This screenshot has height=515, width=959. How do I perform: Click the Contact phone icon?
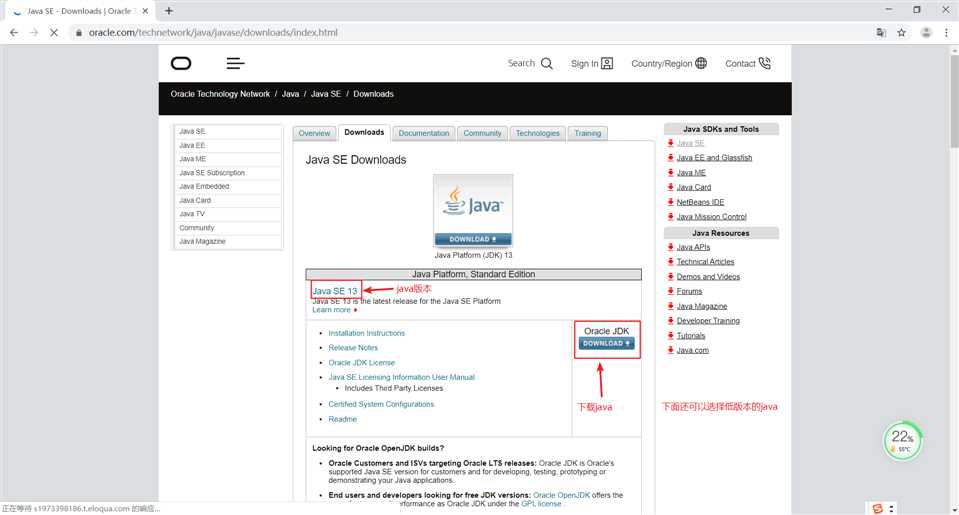coord(765,63)
